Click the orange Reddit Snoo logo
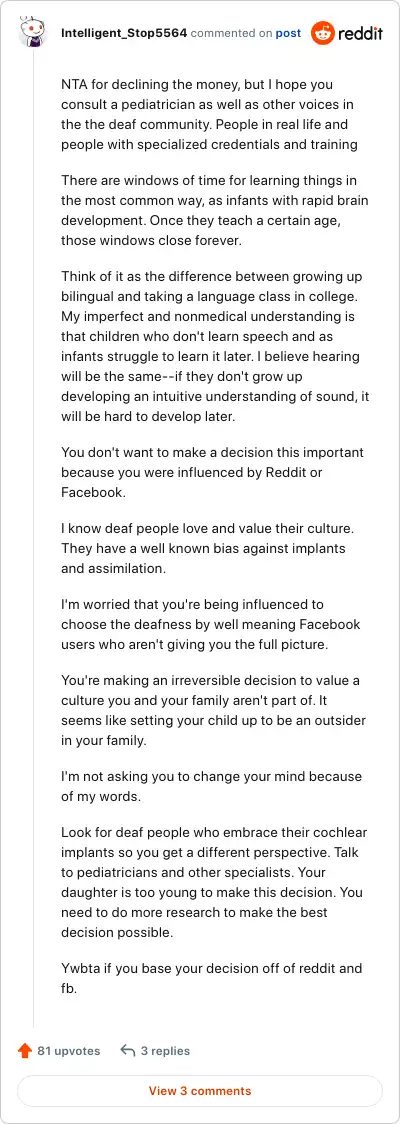 (322, 33)
